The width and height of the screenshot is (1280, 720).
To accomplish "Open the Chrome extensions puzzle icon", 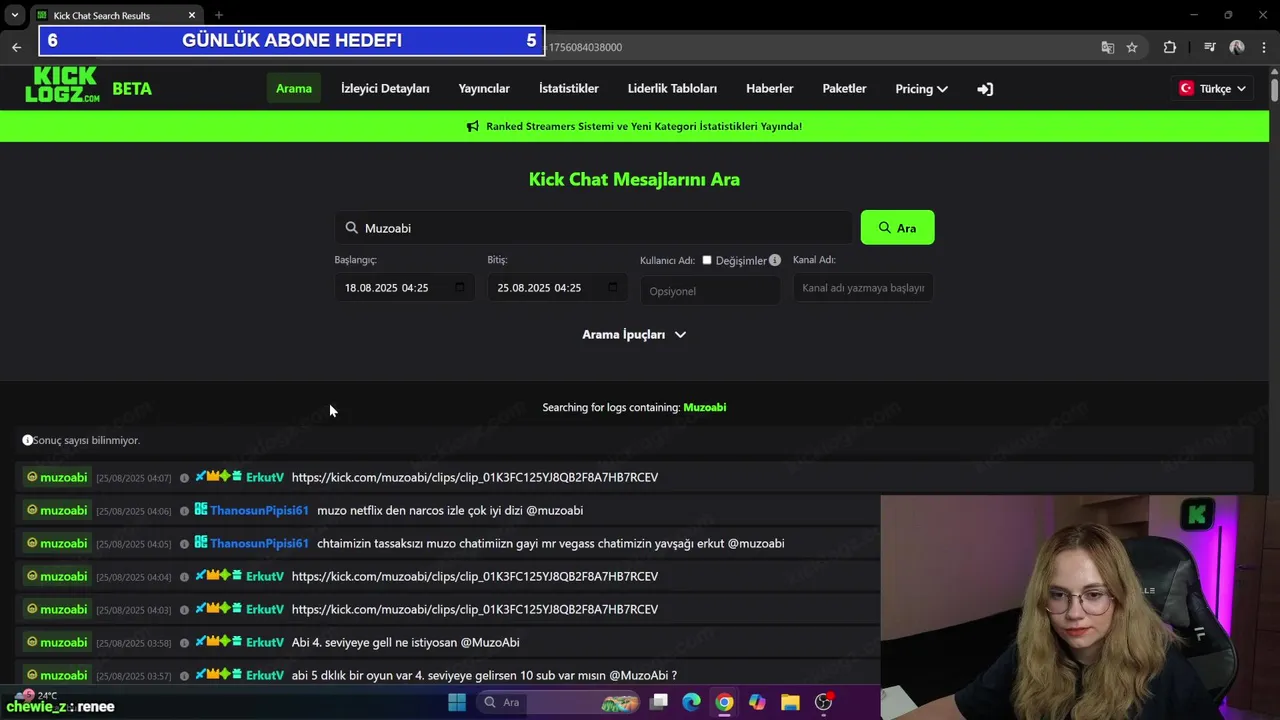I will pyautogui.click(x=1170, y=47).
